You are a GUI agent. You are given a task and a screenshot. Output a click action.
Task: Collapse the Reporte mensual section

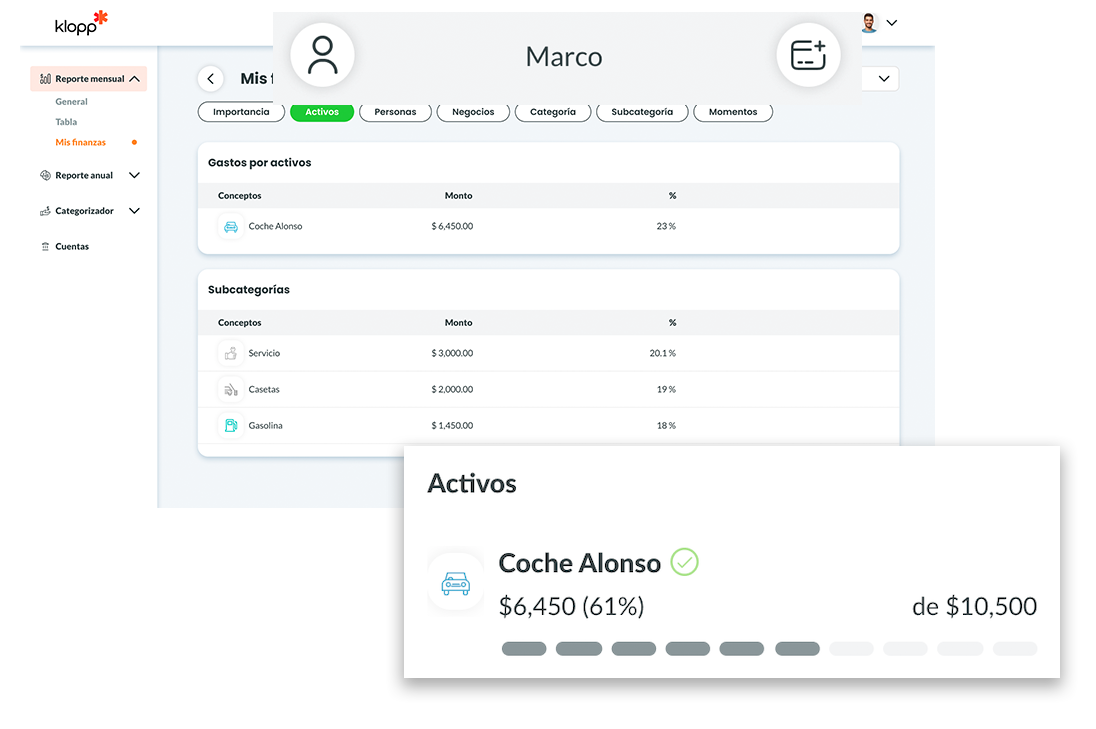click(134, 79)
